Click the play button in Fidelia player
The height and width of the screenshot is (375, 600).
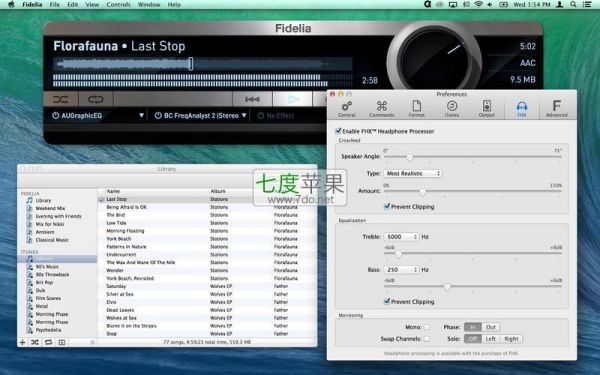[293, 99]
